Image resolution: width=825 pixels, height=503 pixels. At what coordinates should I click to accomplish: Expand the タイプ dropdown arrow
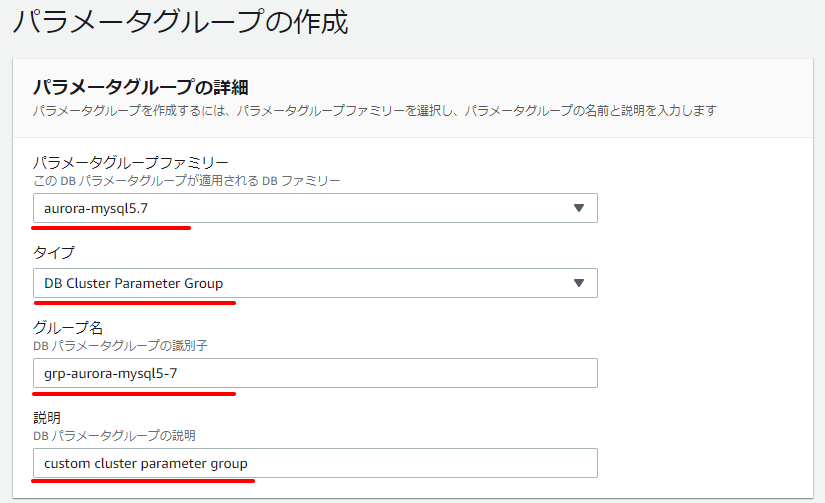tap(579, 283)
